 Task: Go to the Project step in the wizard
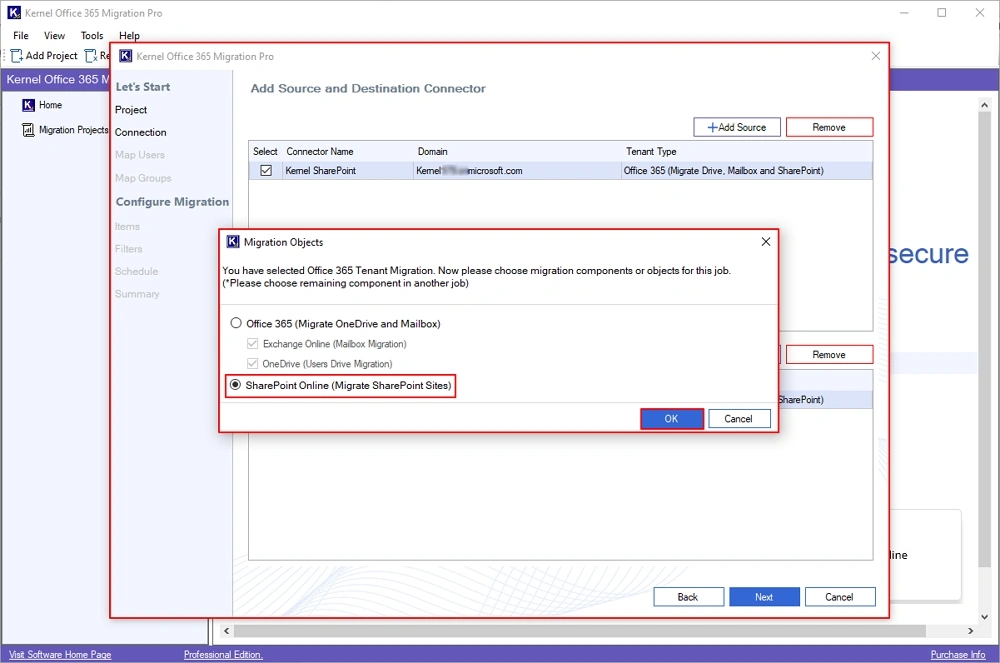point(130,109)
